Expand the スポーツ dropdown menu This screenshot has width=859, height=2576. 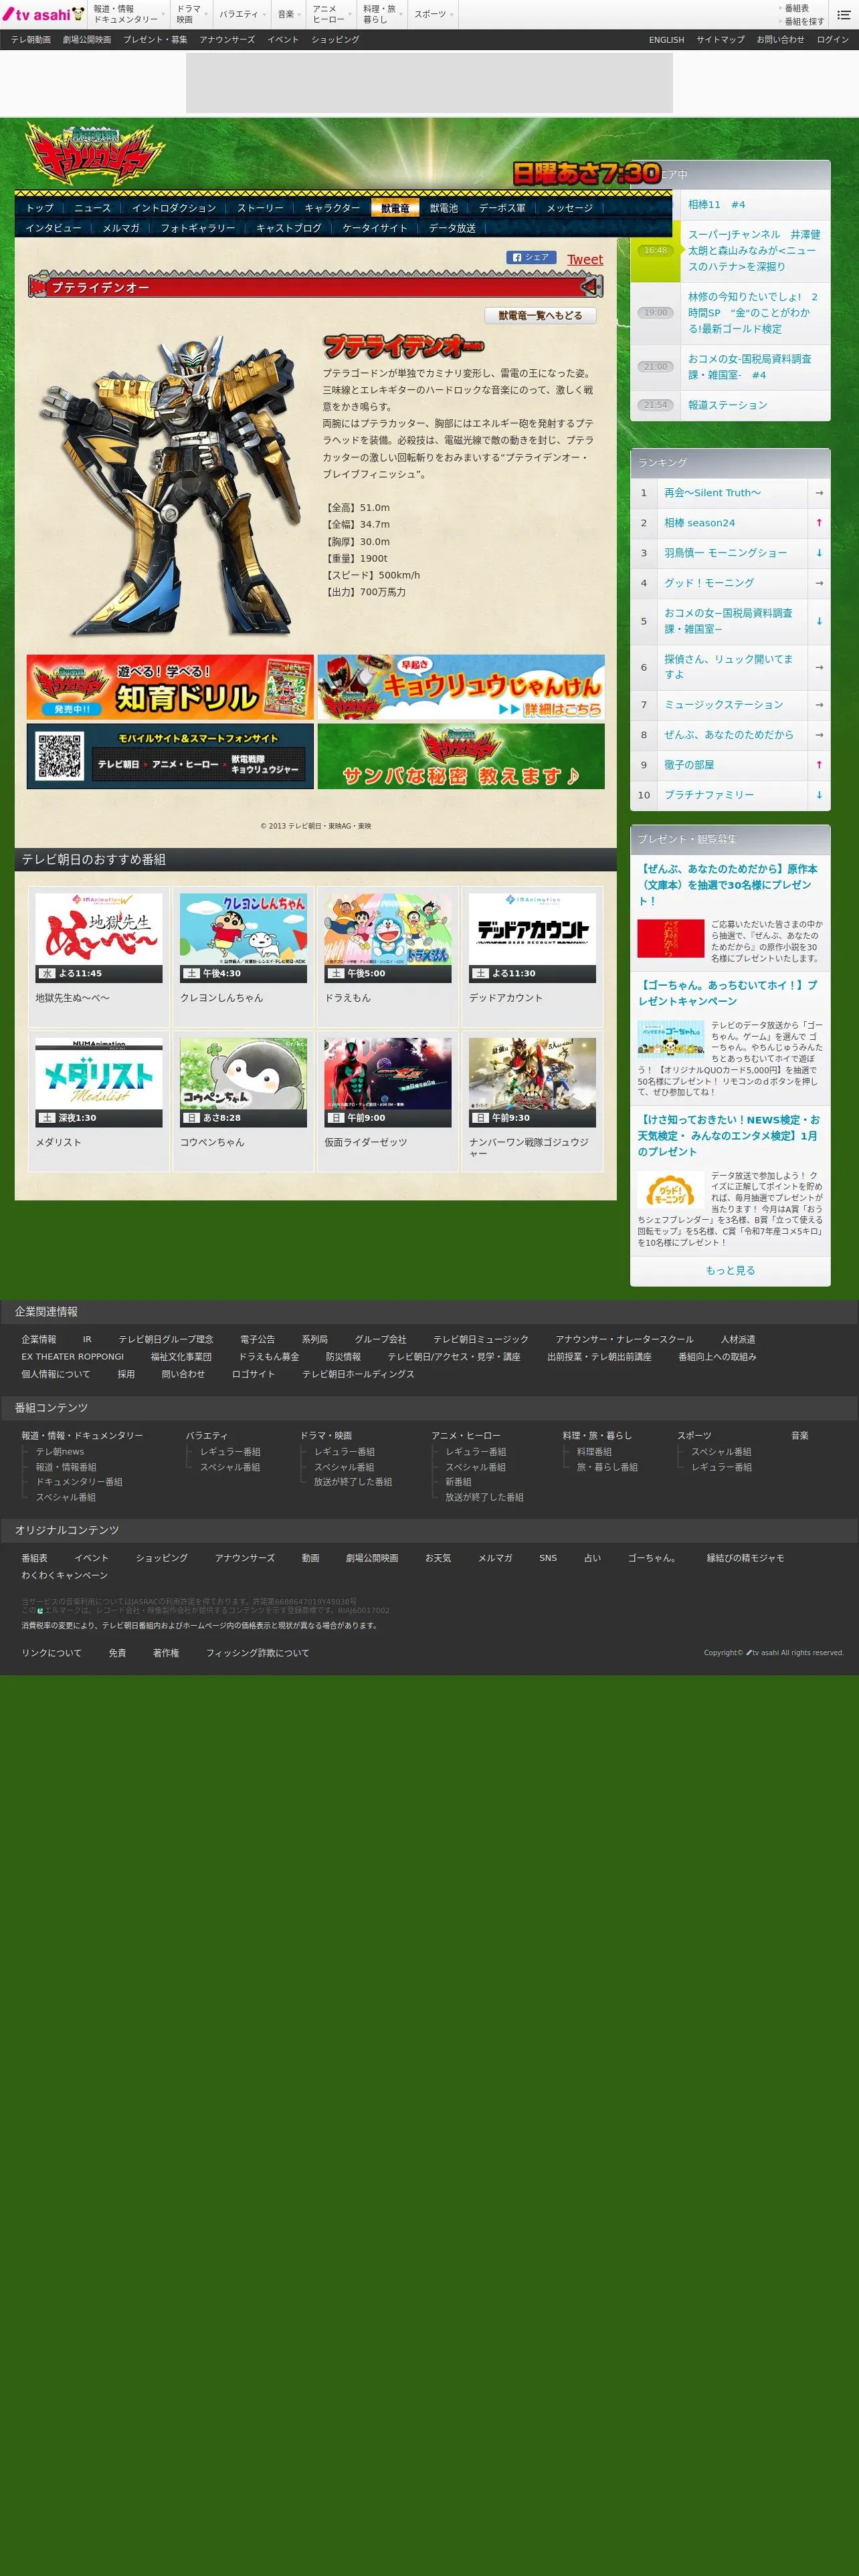coord(433,14)
